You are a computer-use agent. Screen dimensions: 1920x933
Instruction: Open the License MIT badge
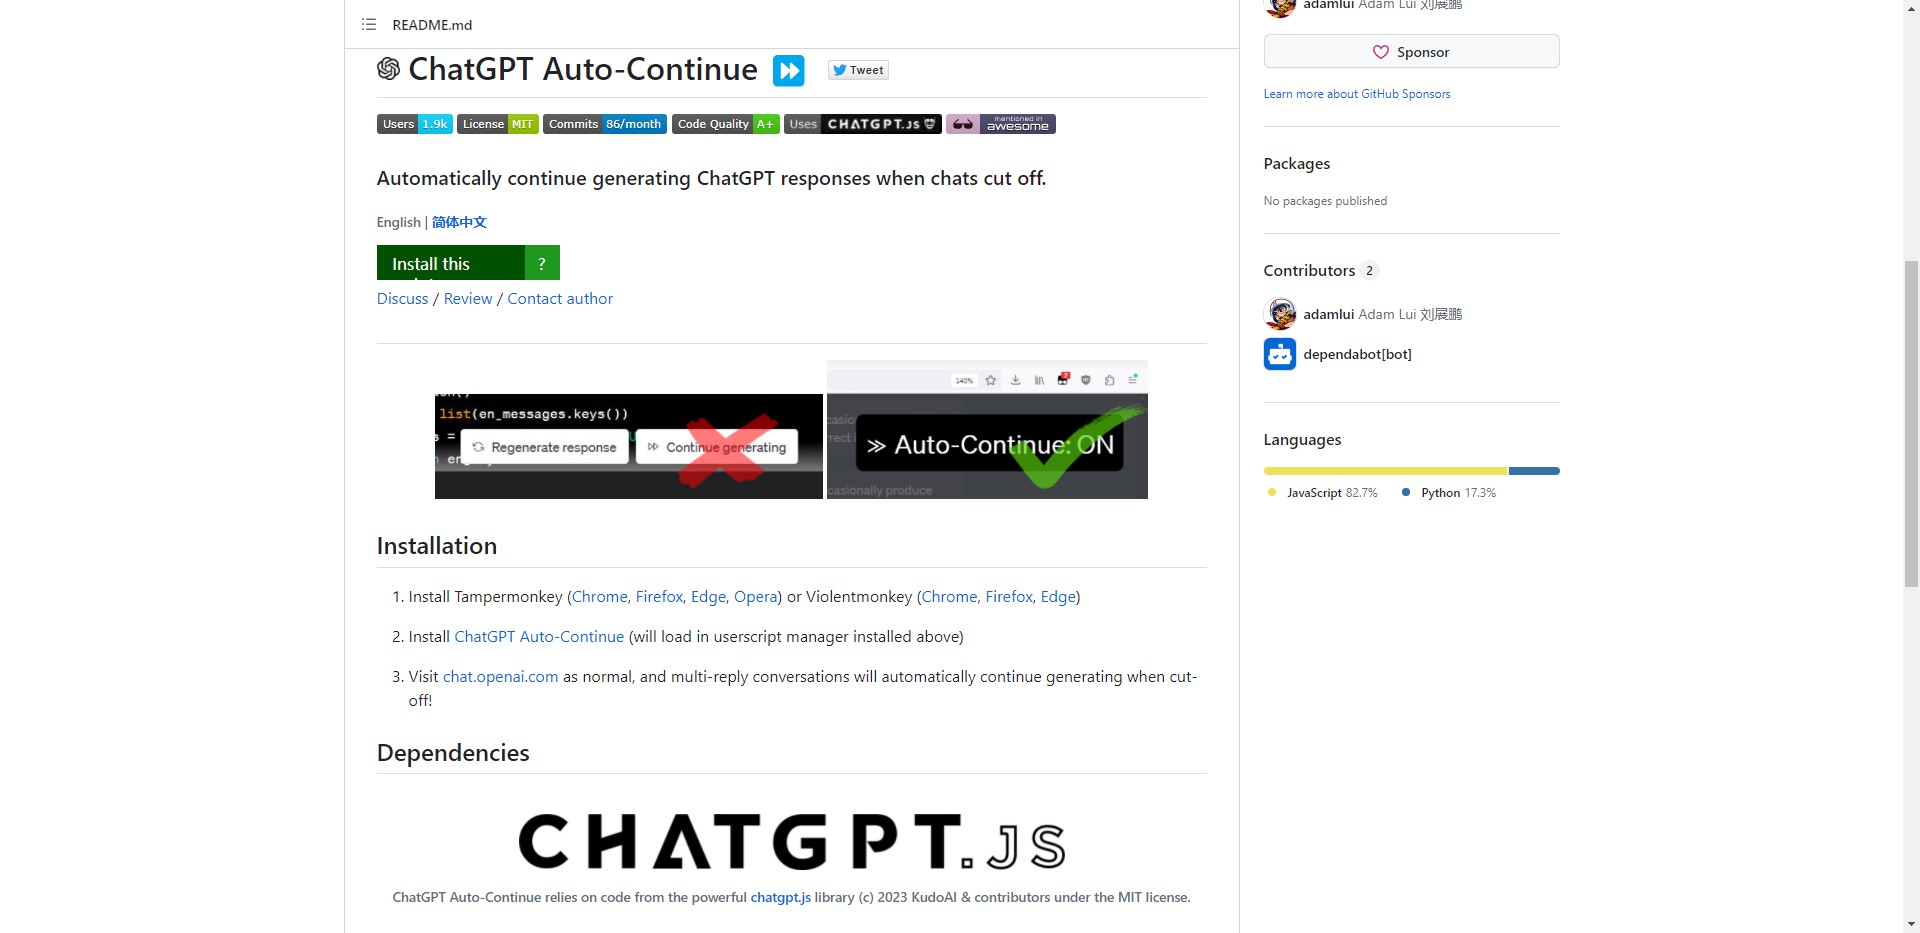click(x=498, y=124)
